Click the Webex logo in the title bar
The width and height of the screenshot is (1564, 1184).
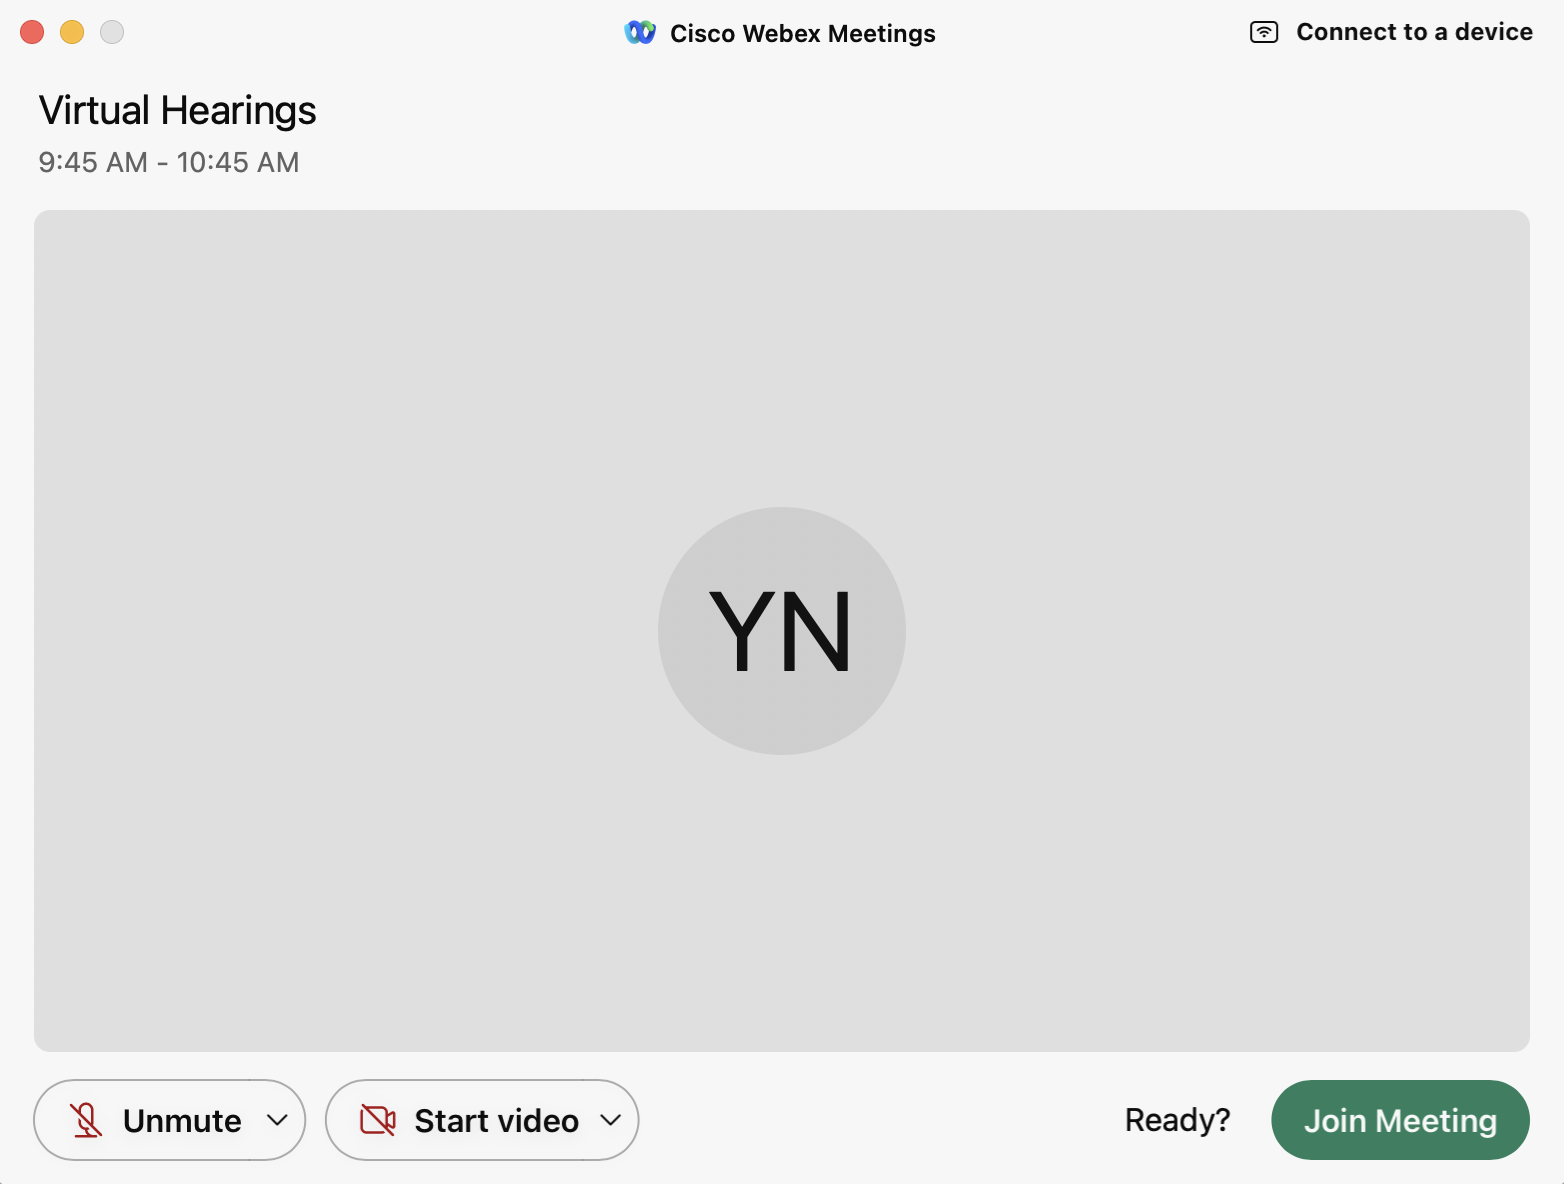pyautogui.click(x=640, y=33)
